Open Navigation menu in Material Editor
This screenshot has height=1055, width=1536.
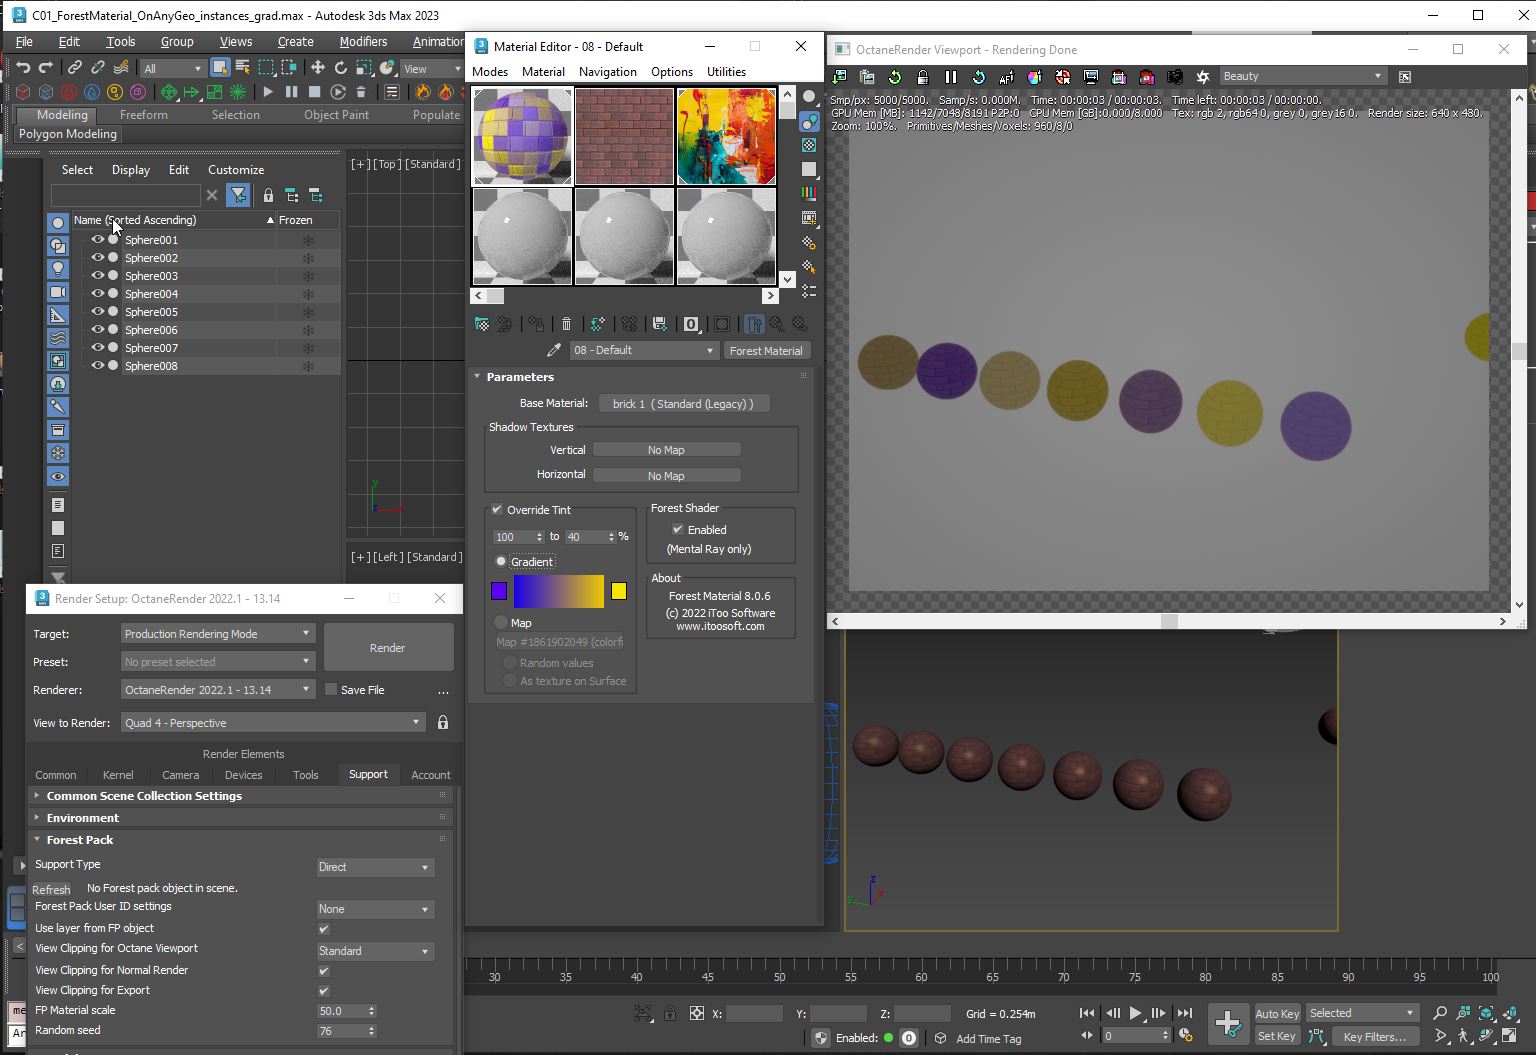[x=608, y=72]
